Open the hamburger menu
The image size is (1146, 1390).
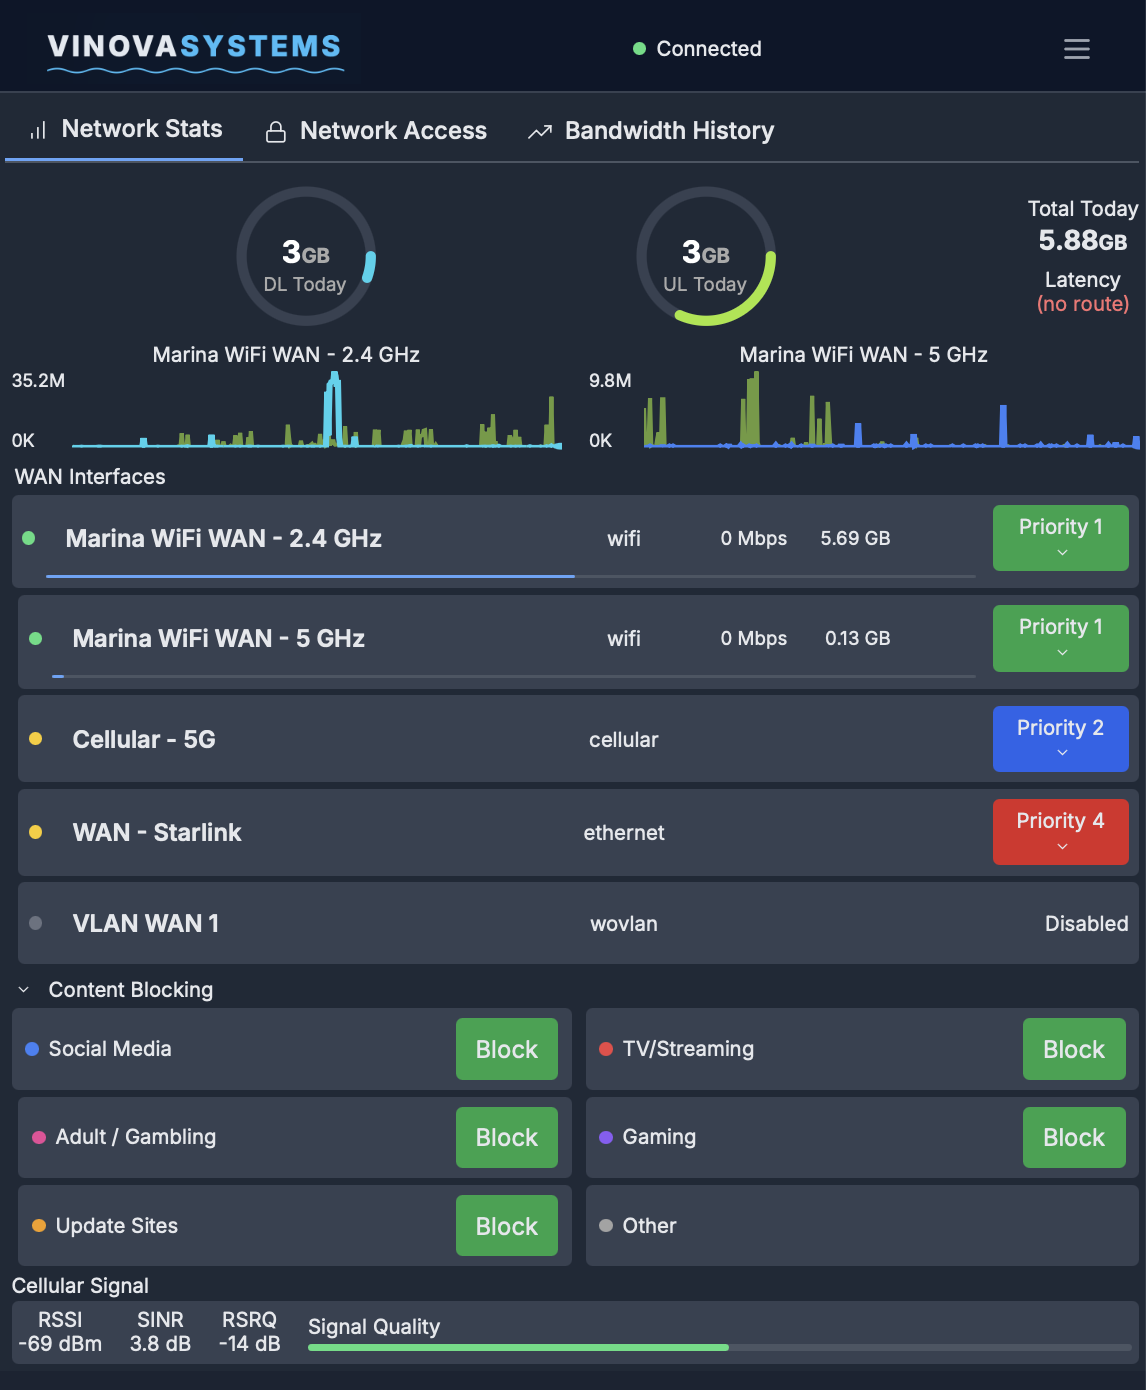(1076, 48)
